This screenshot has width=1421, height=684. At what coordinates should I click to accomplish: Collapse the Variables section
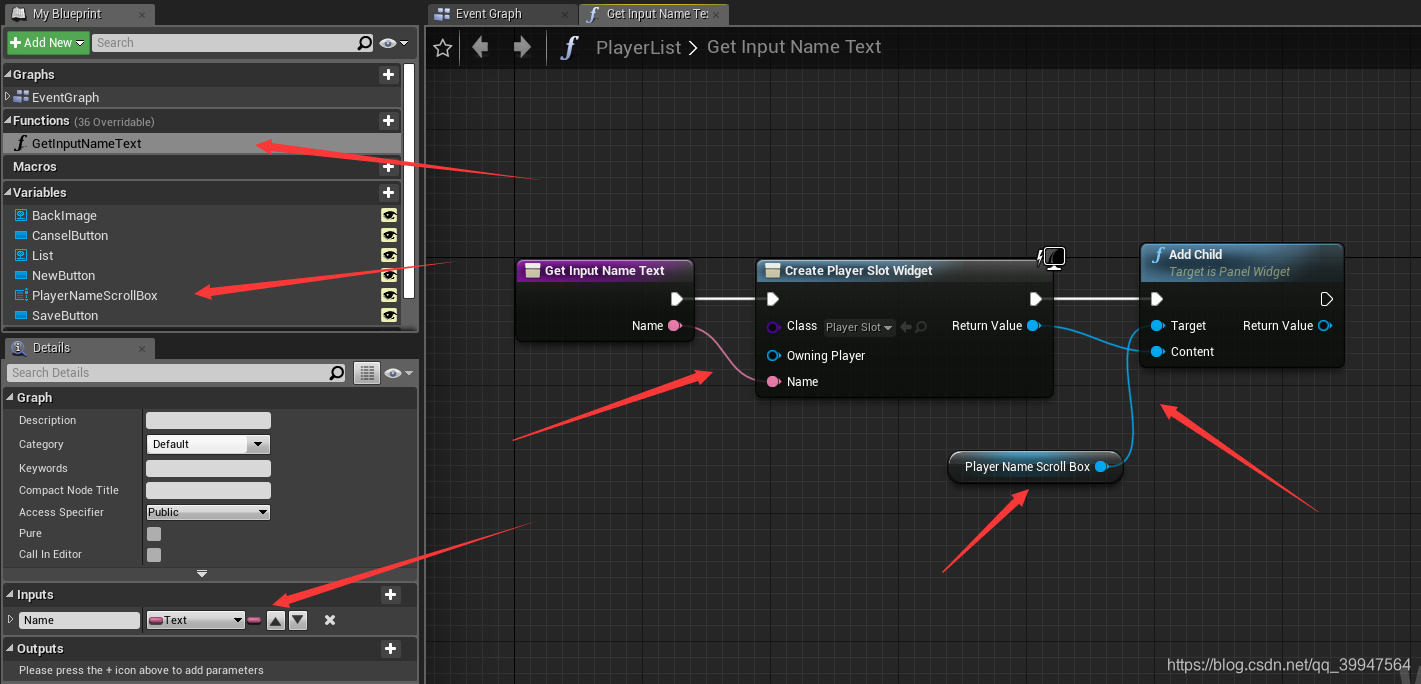[x=8, y=193]
